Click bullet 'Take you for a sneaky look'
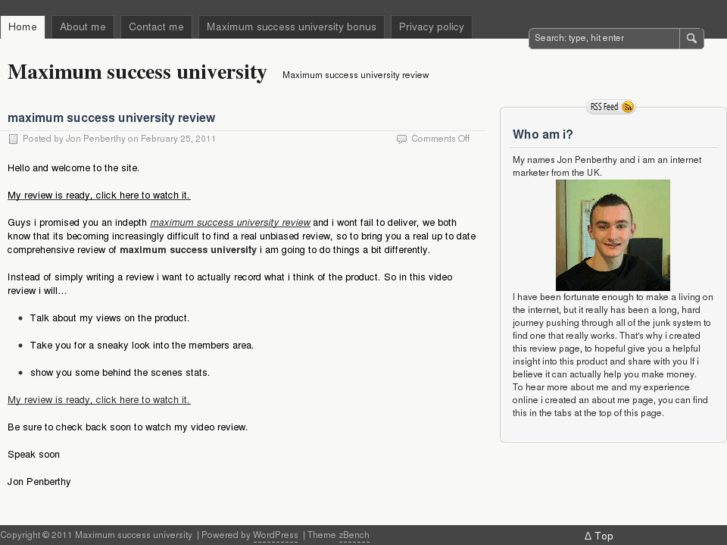The width and height of the screenshot is (727, 545). point(142,346)
